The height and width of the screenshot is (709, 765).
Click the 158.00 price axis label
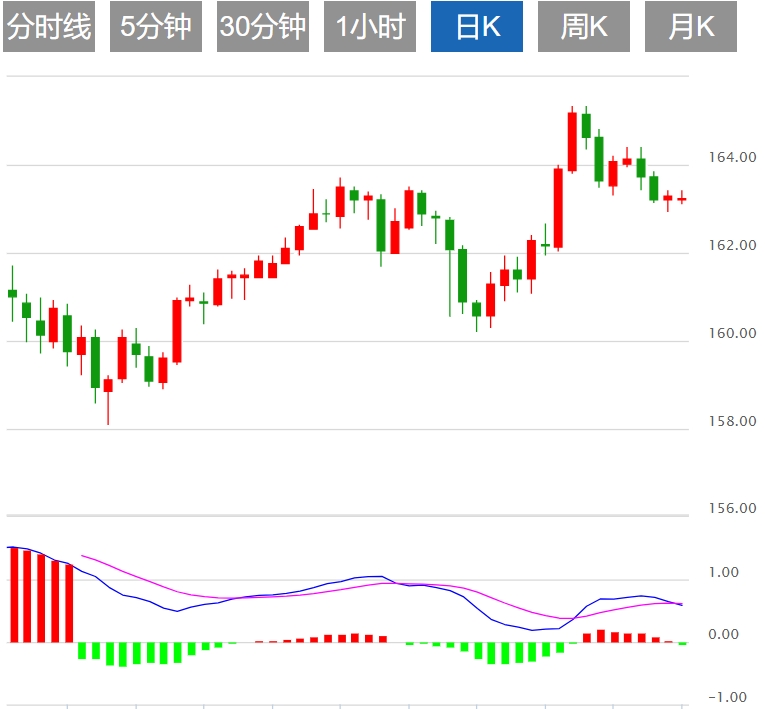(x=732, y=421)
